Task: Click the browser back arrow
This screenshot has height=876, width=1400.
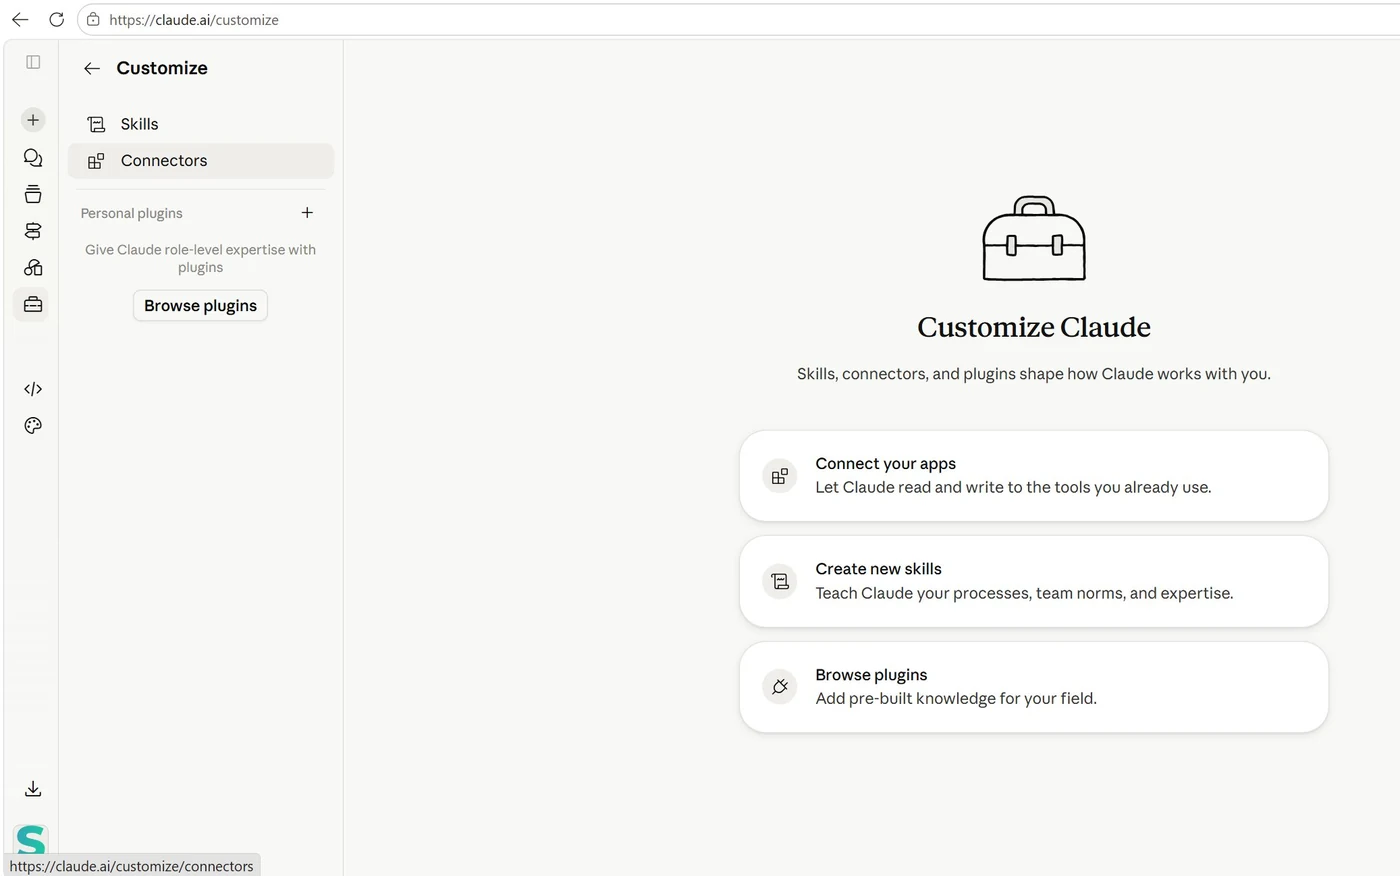Action: coord(20,19)
